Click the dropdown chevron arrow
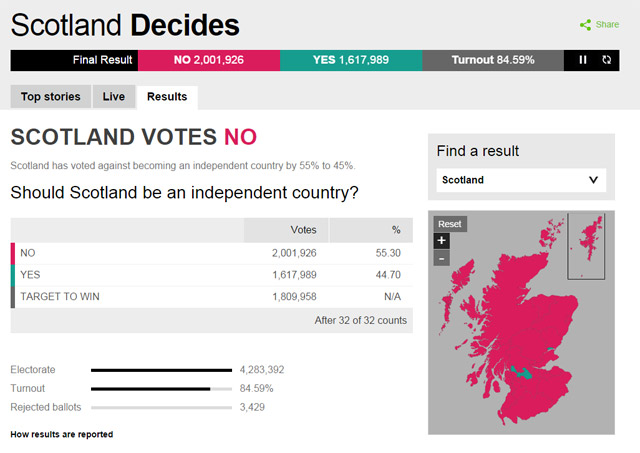Viewport: 640px width, 453px height. pyautogui.click(x=593, y=180)
